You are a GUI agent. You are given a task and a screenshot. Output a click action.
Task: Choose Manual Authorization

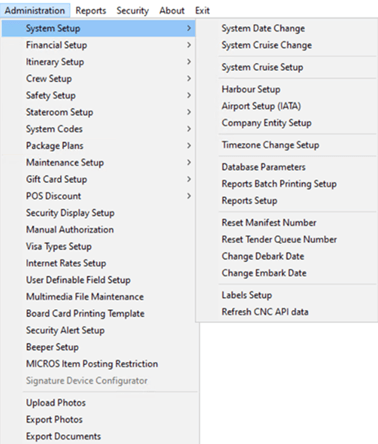pos(99,229)
